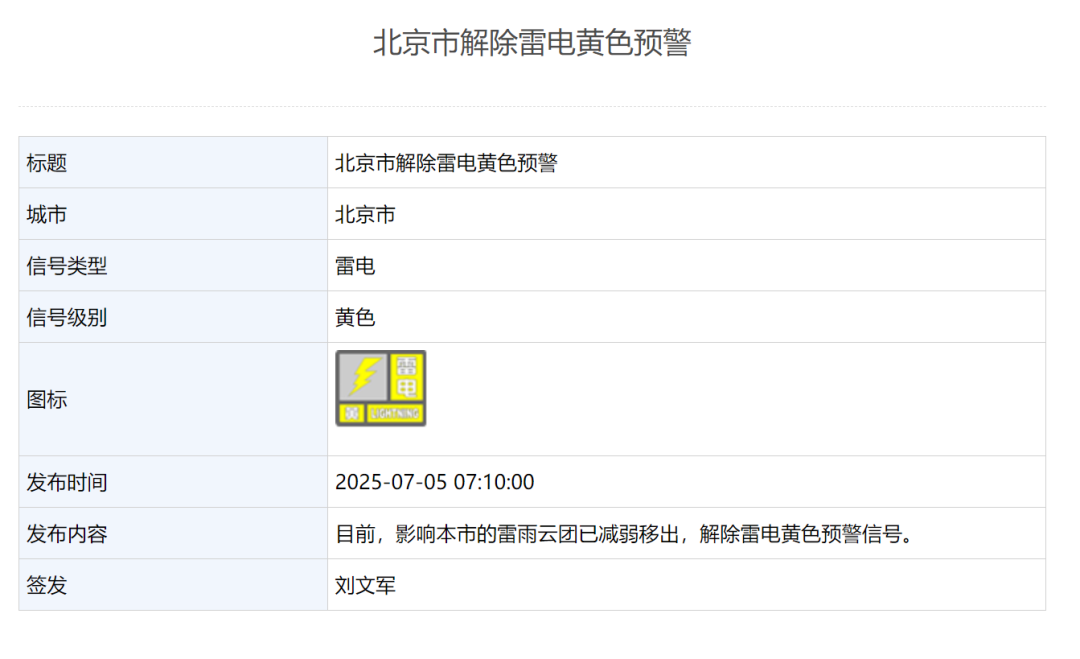
Task: Click the signer name 刘文军
Action: 365,586
